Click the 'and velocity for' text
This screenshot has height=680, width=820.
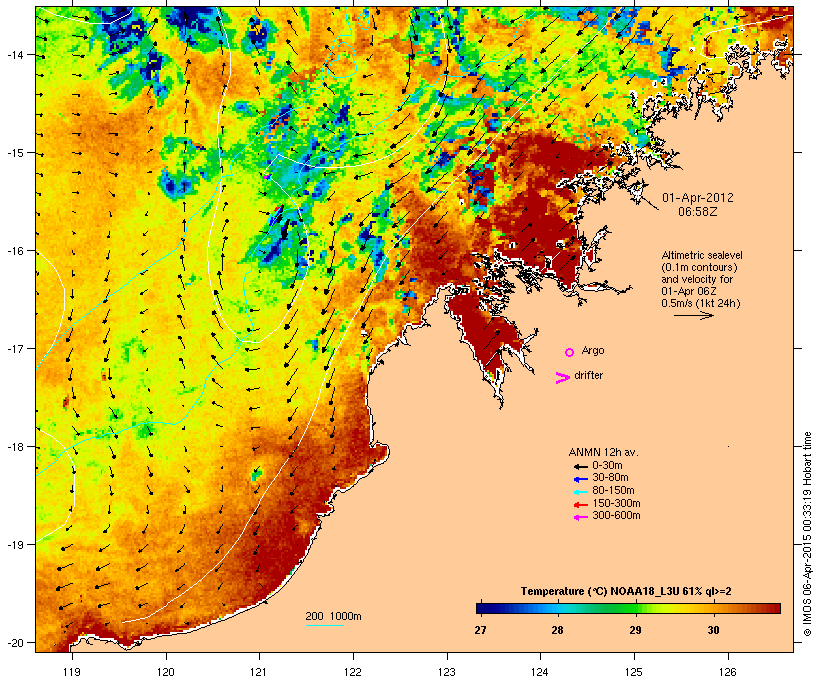coord(697,279)
